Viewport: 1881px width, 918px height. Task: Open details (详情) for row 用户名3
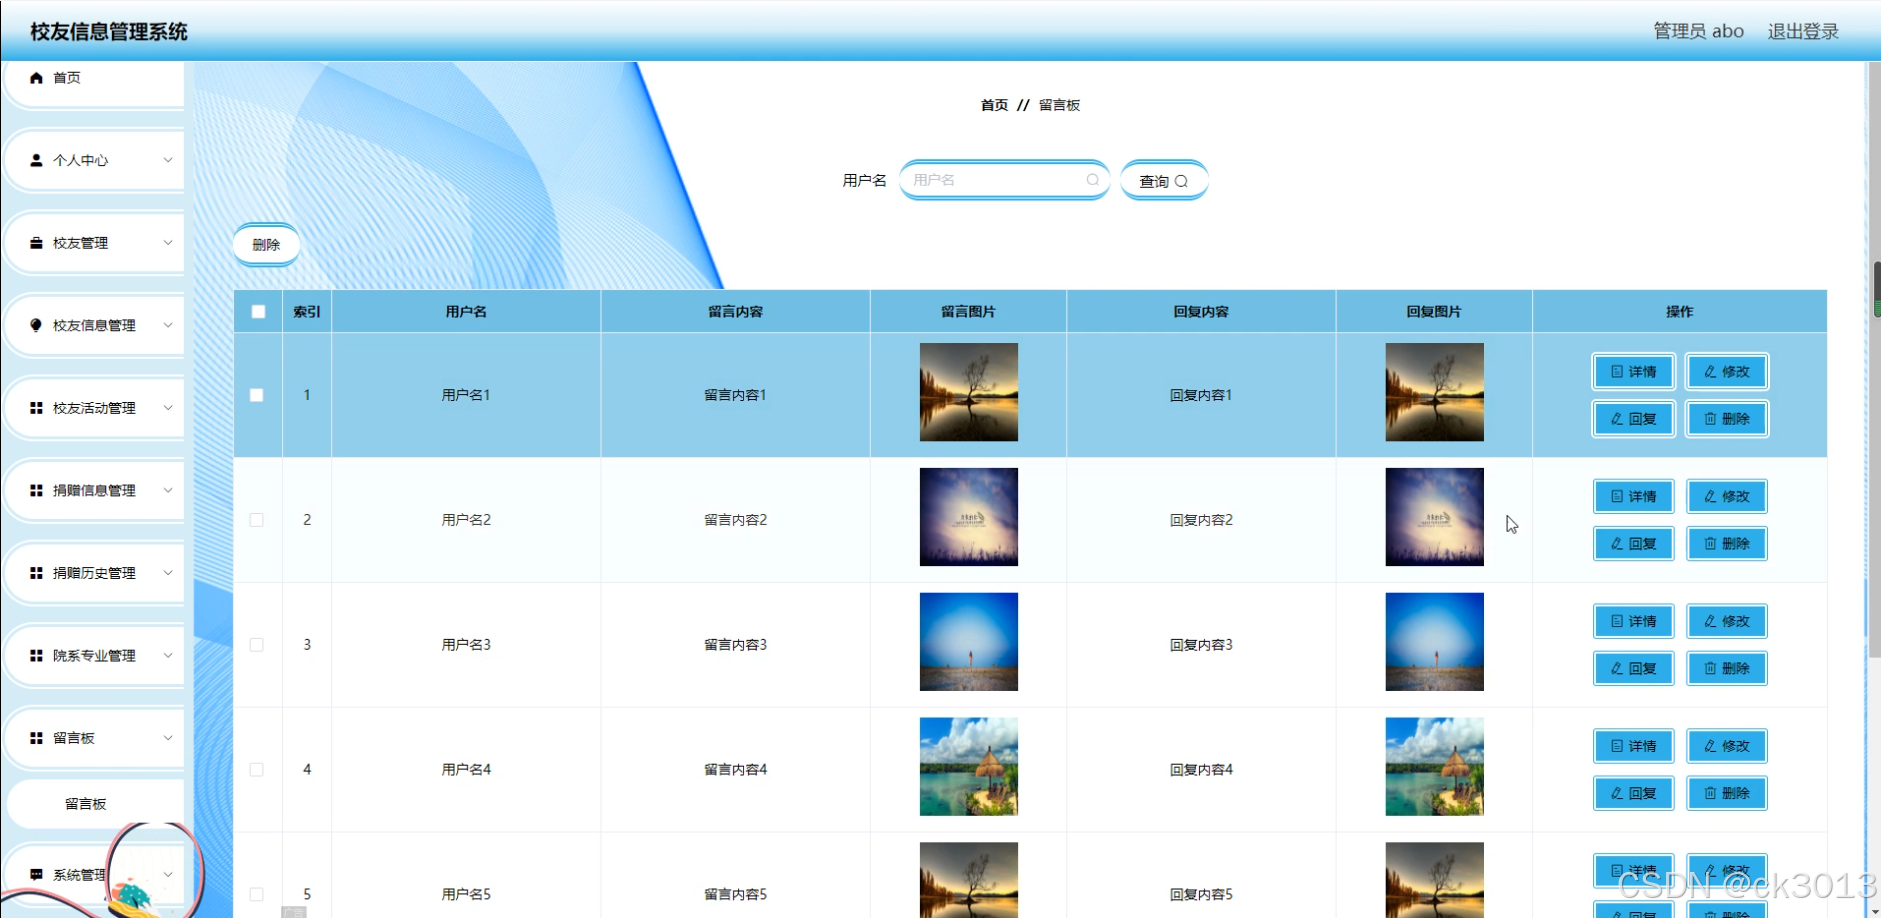coord(1633,621)
